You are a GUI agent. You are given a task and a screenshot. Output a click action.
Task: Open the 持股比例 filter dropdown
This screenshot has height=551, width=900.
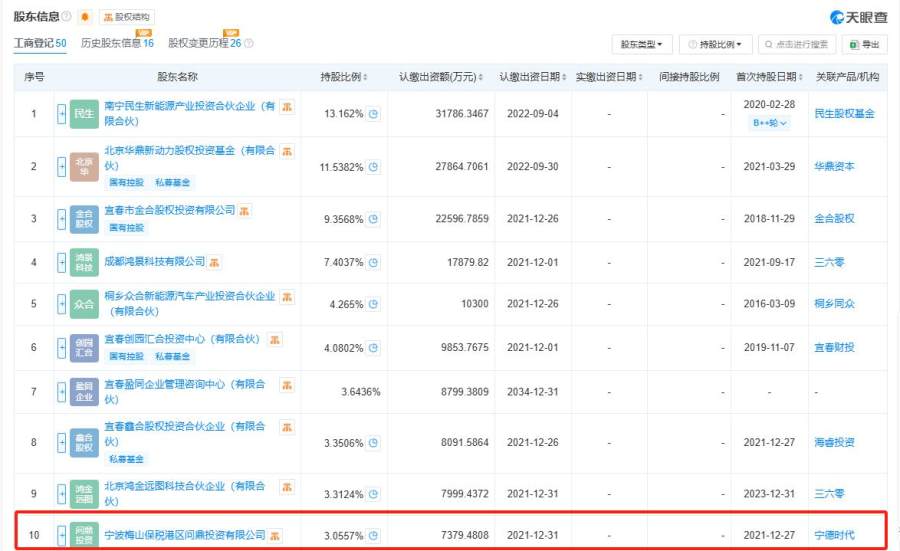715,44
